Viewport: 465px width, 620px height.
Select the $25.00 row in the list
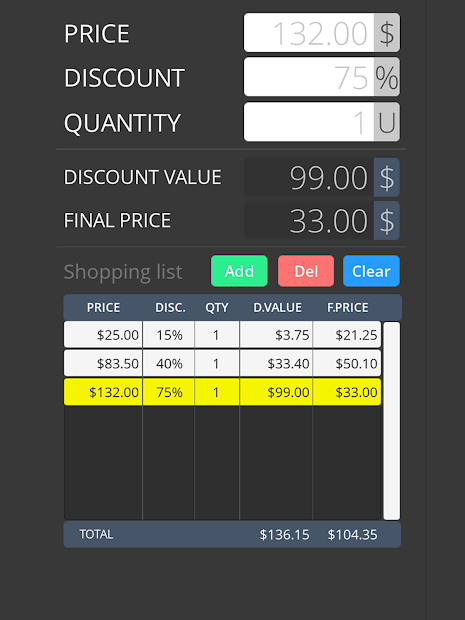223,335
